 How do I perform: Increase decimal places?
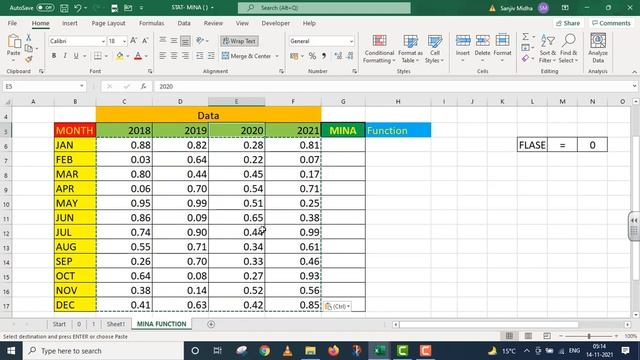coord(338,56)
